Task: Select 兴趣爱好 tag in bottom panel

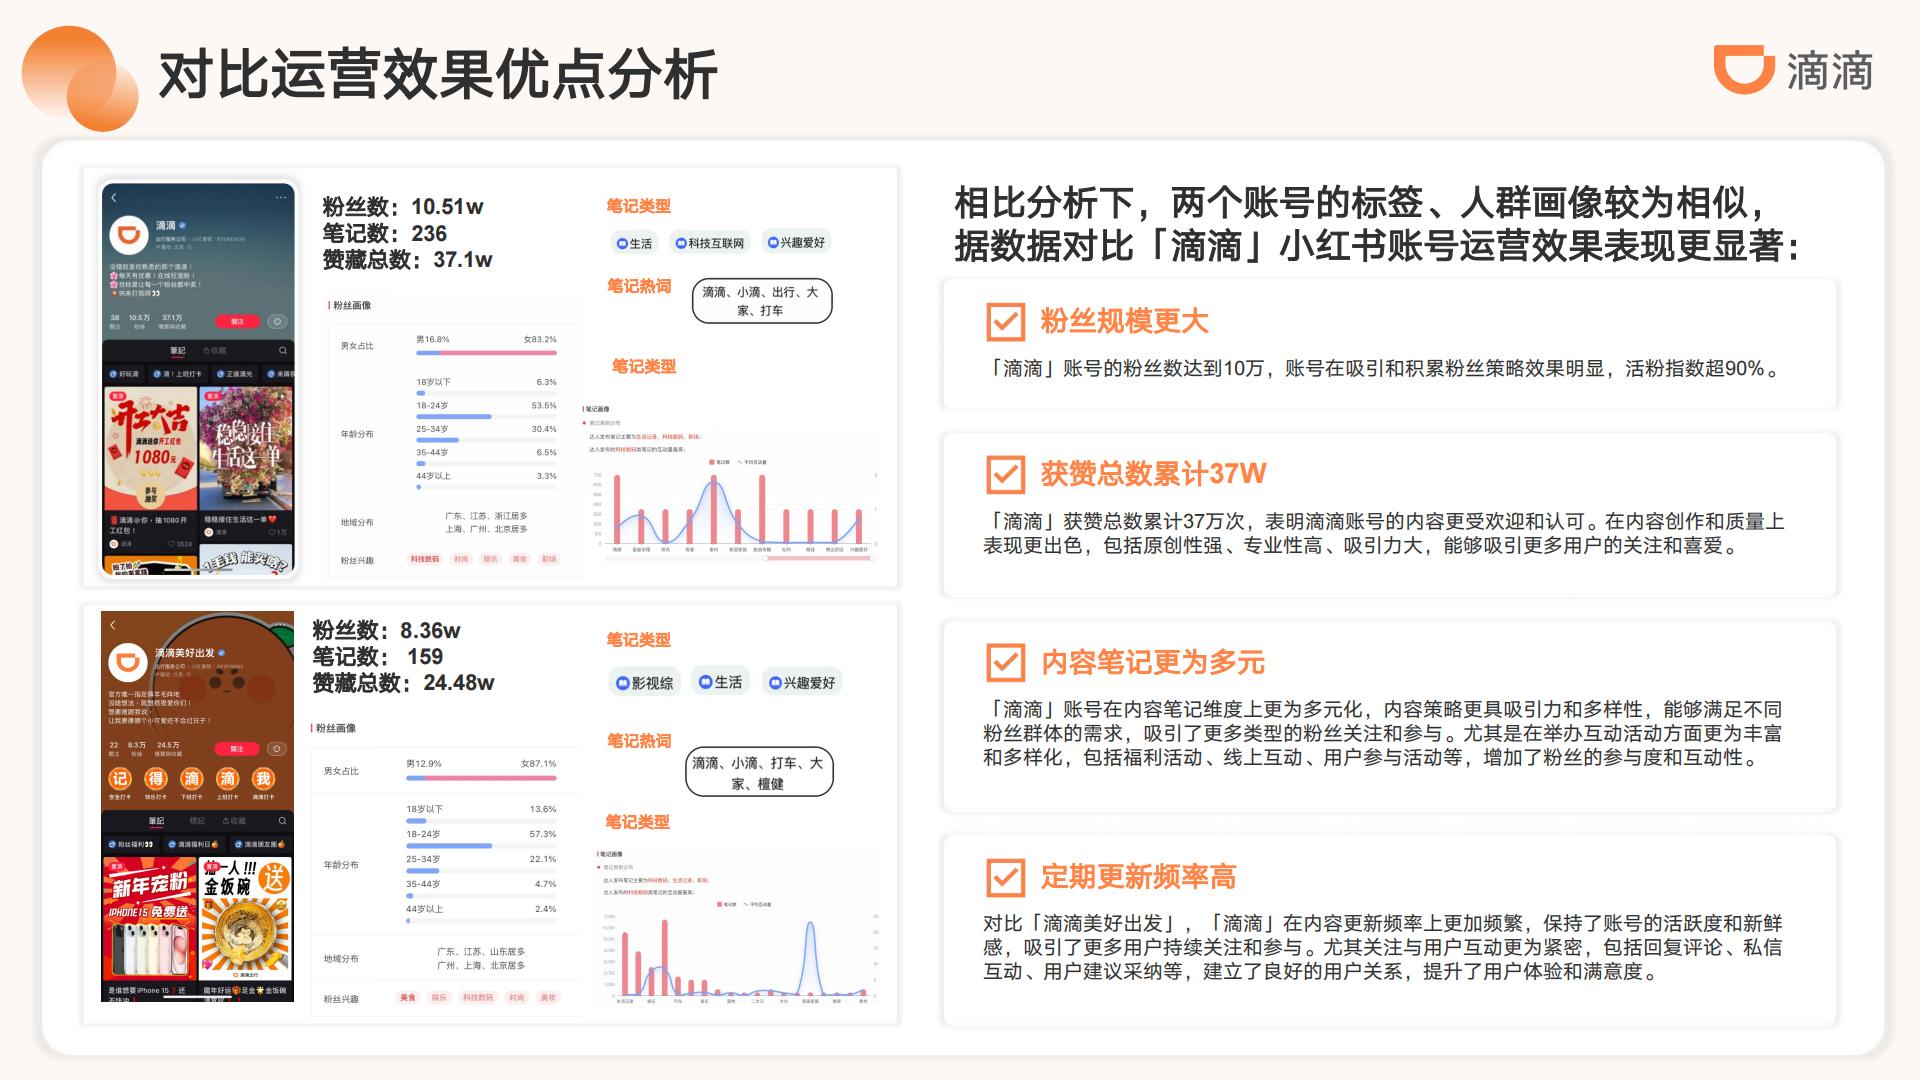Action: [x=802, y=683]
